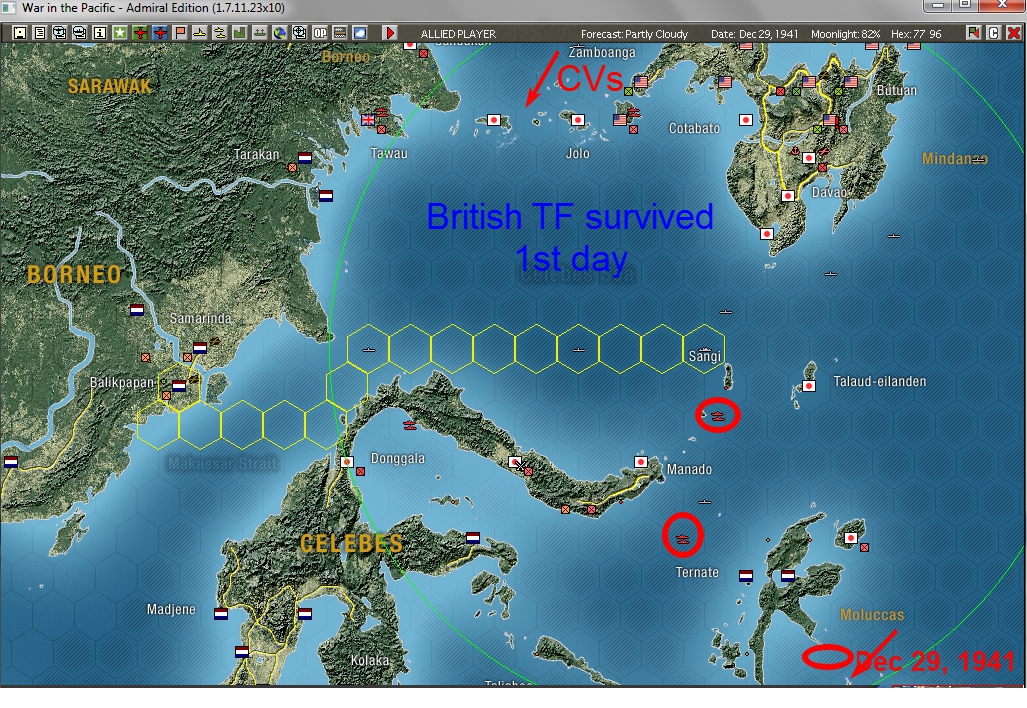Select the ship icon in the Sangi hex
1027x708 pixels.
(704, 349)
